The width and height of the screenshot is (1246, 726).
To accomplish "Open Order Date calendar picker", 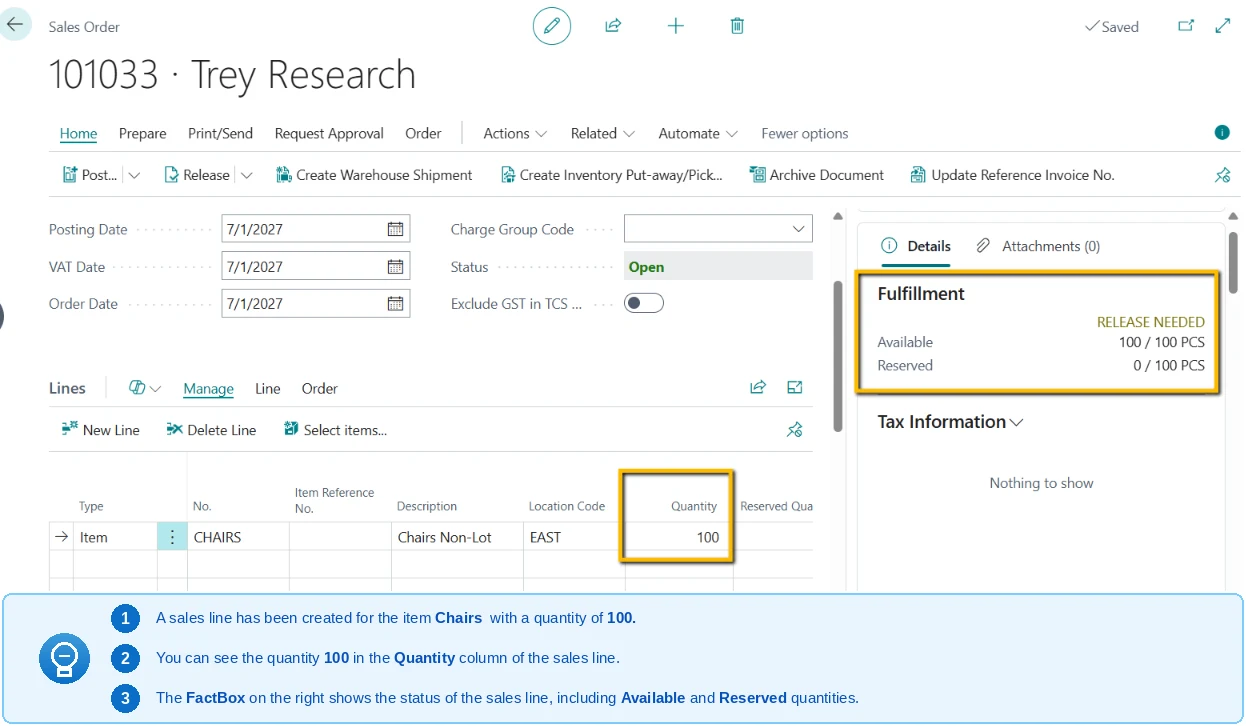I will pos(396,304).
